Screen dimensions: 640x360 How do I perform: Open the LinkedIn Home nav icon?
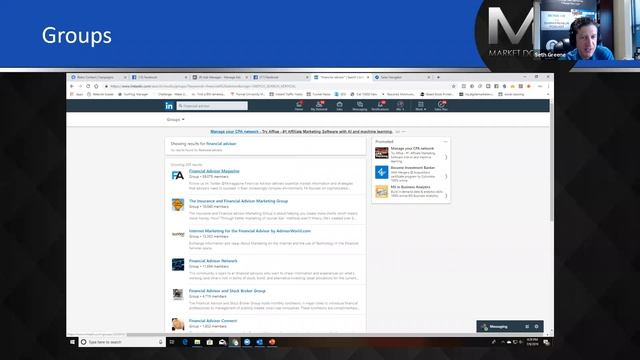[x=299, y=106]
